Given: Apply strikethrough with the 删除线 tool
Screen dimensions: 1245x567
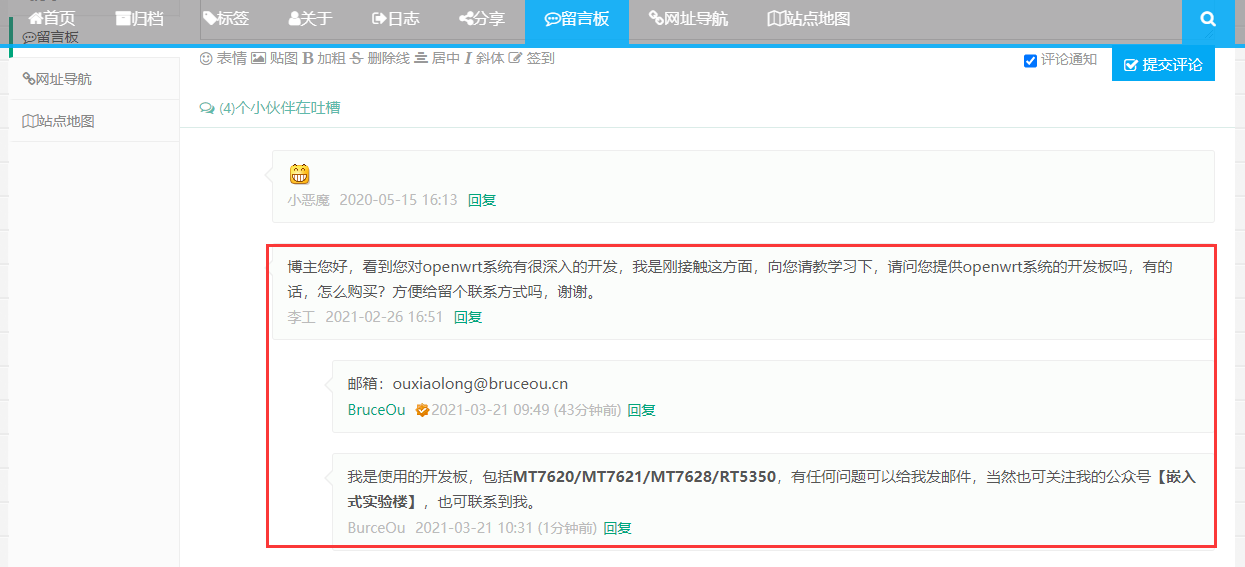Looking at the screenshot, I should (380, 58).
